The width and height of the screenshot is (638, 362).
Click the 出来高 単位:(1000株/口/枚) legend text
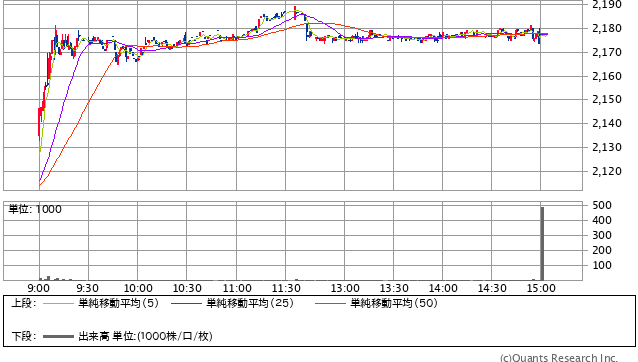(145, 336)
